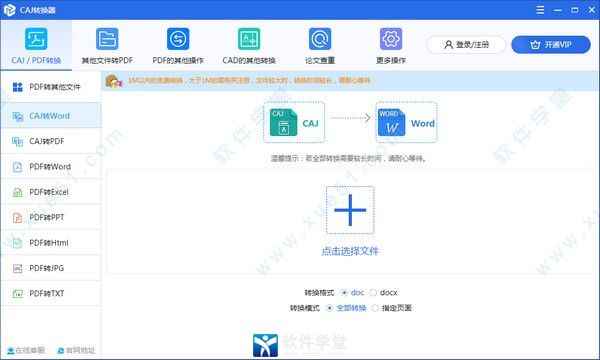Click the mascot icon in notice bar
This screenshot has height=360, width=600.
click(x=114, y=81)
